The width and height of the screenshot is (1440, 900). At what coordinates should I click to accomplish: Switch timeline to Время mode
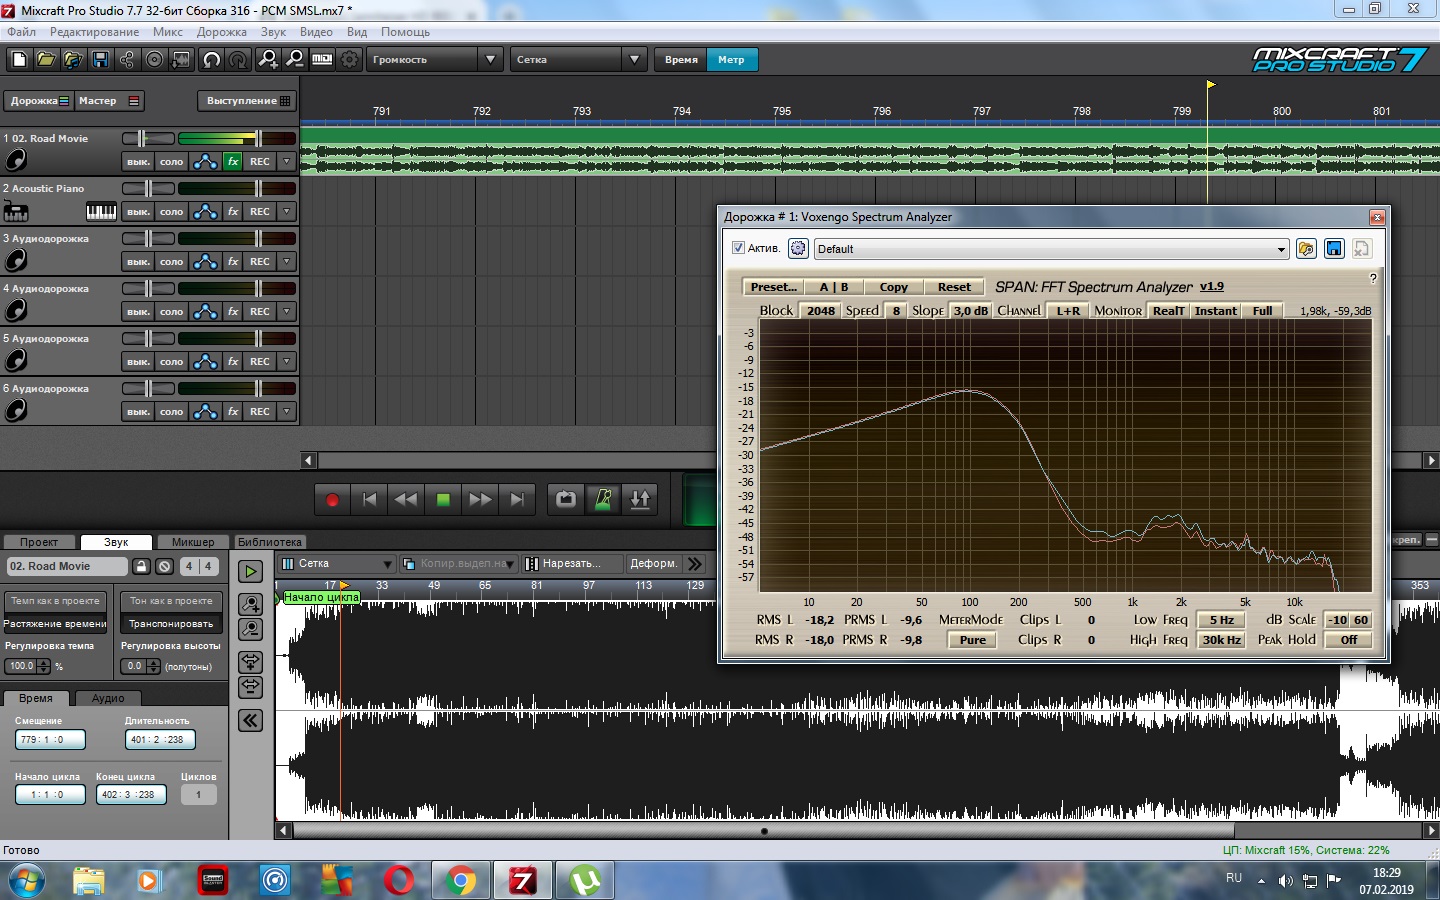point(681,60)
